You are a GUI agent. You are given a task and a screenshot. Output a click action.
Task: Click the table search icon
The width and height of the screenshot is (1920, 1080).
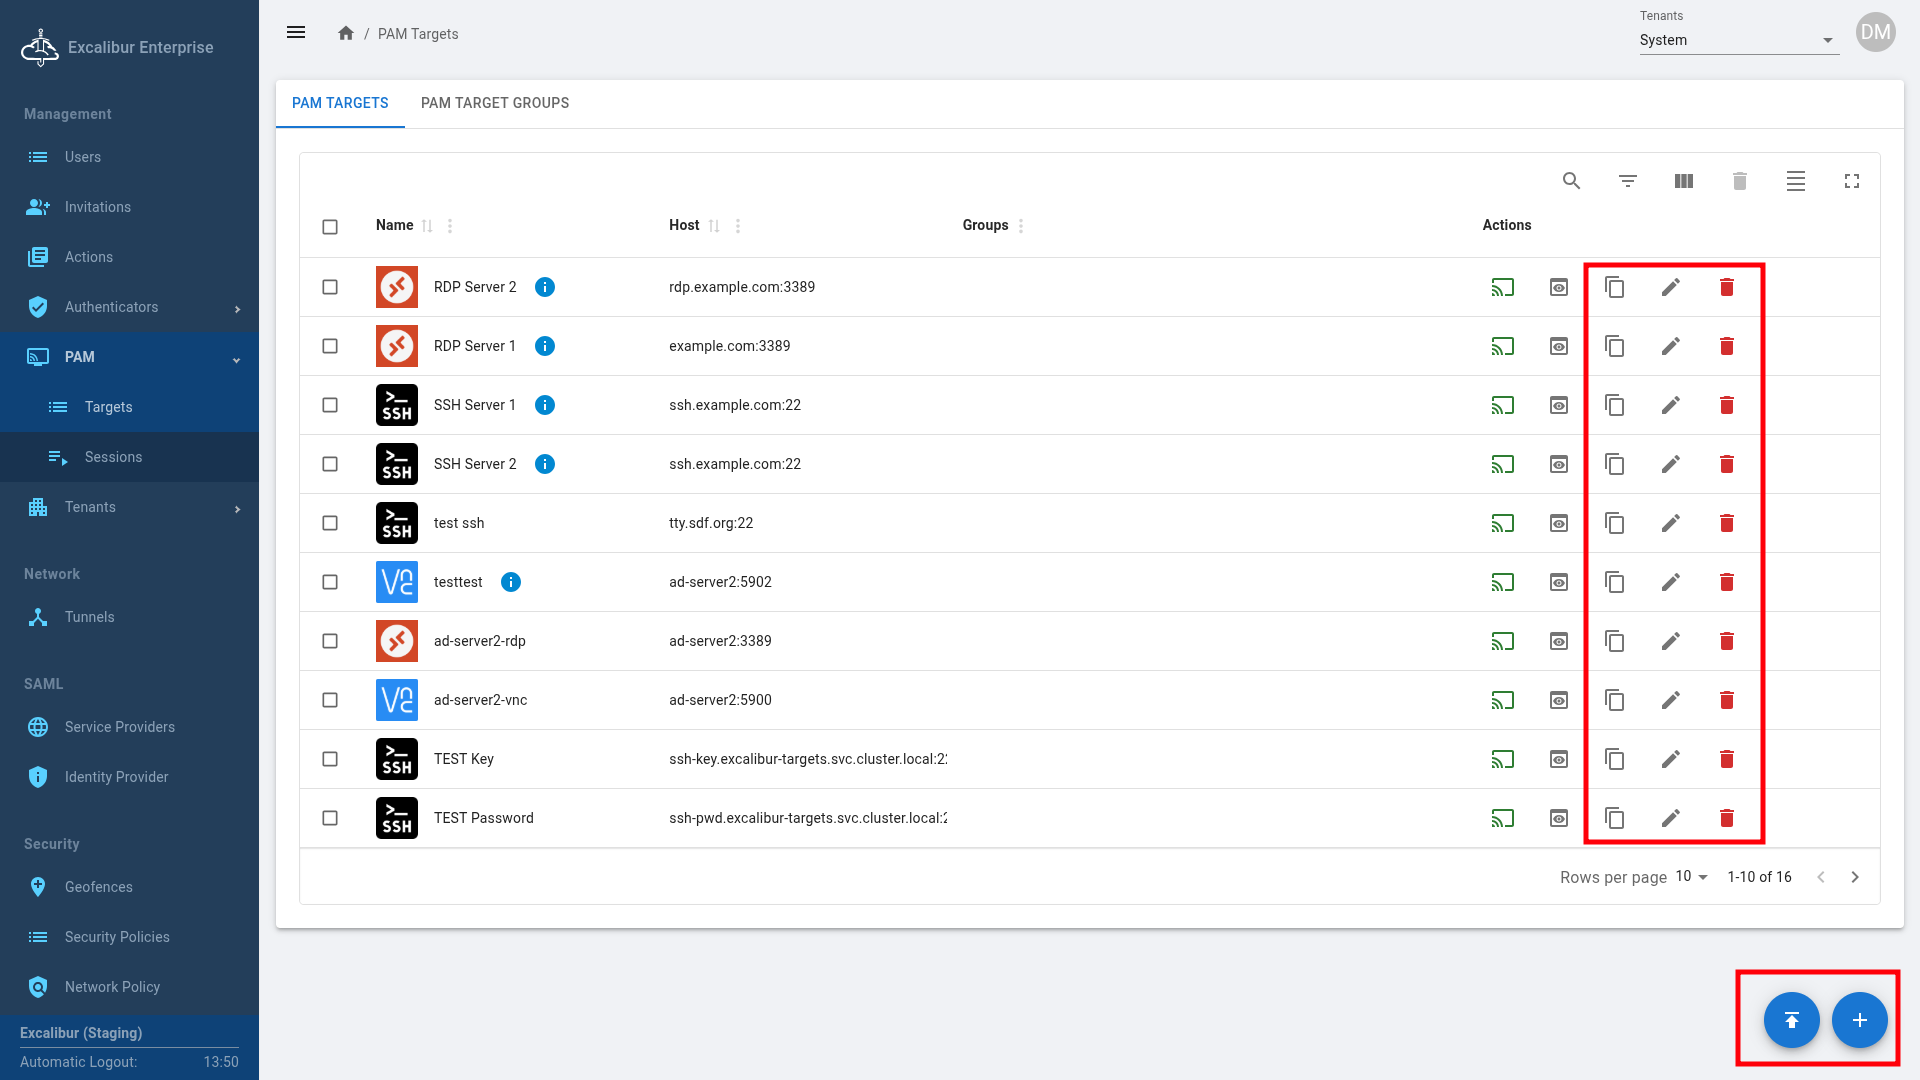click(x=1571, y=181)
